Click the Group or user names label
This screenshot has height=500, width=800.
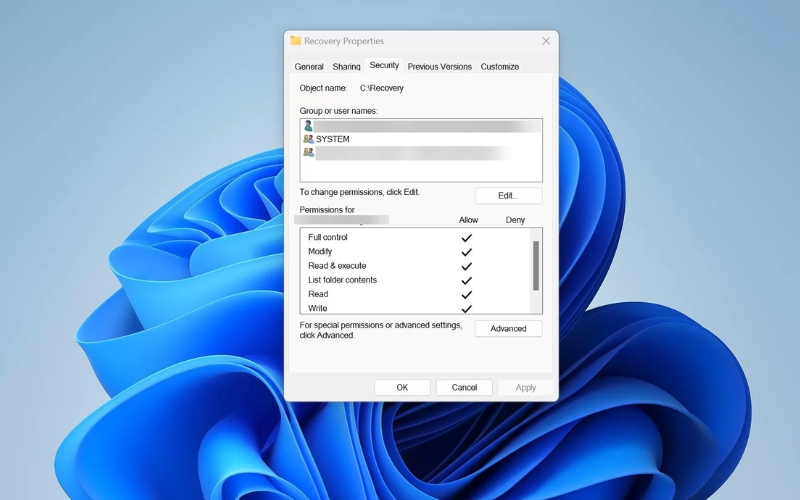tap(338, 111)
